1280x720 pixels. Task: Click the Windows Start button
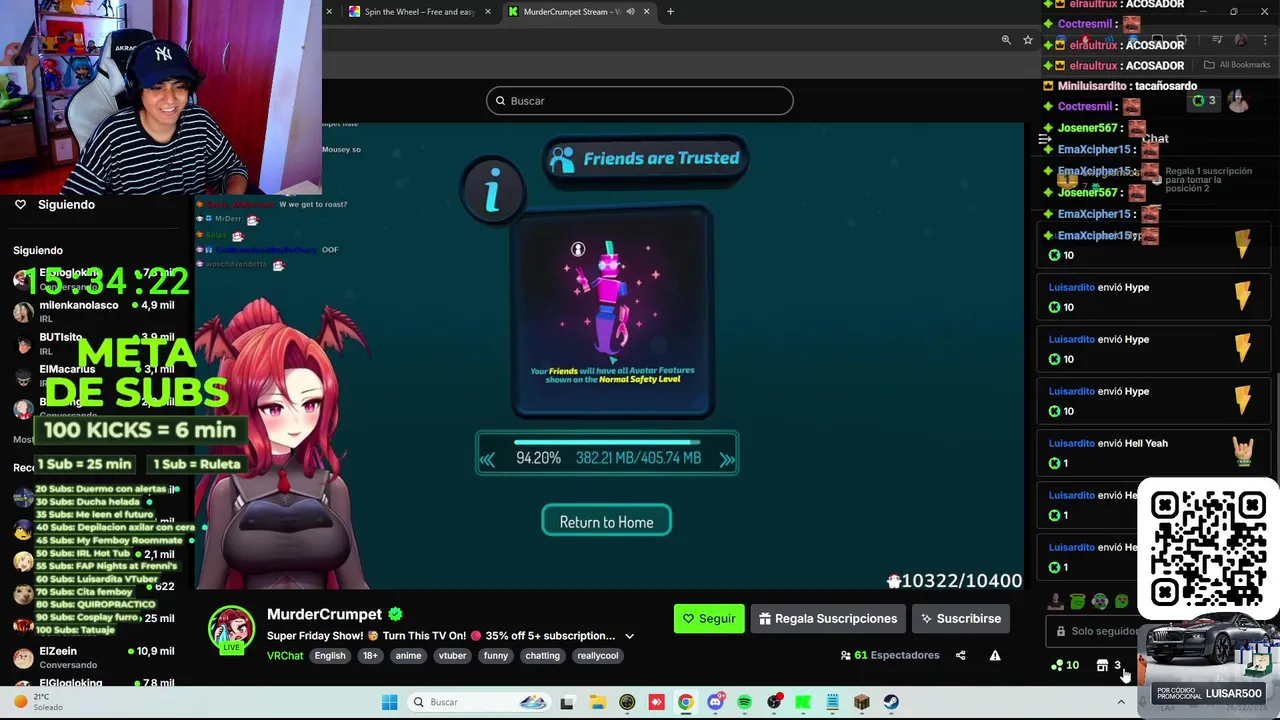tap(390, 702)
